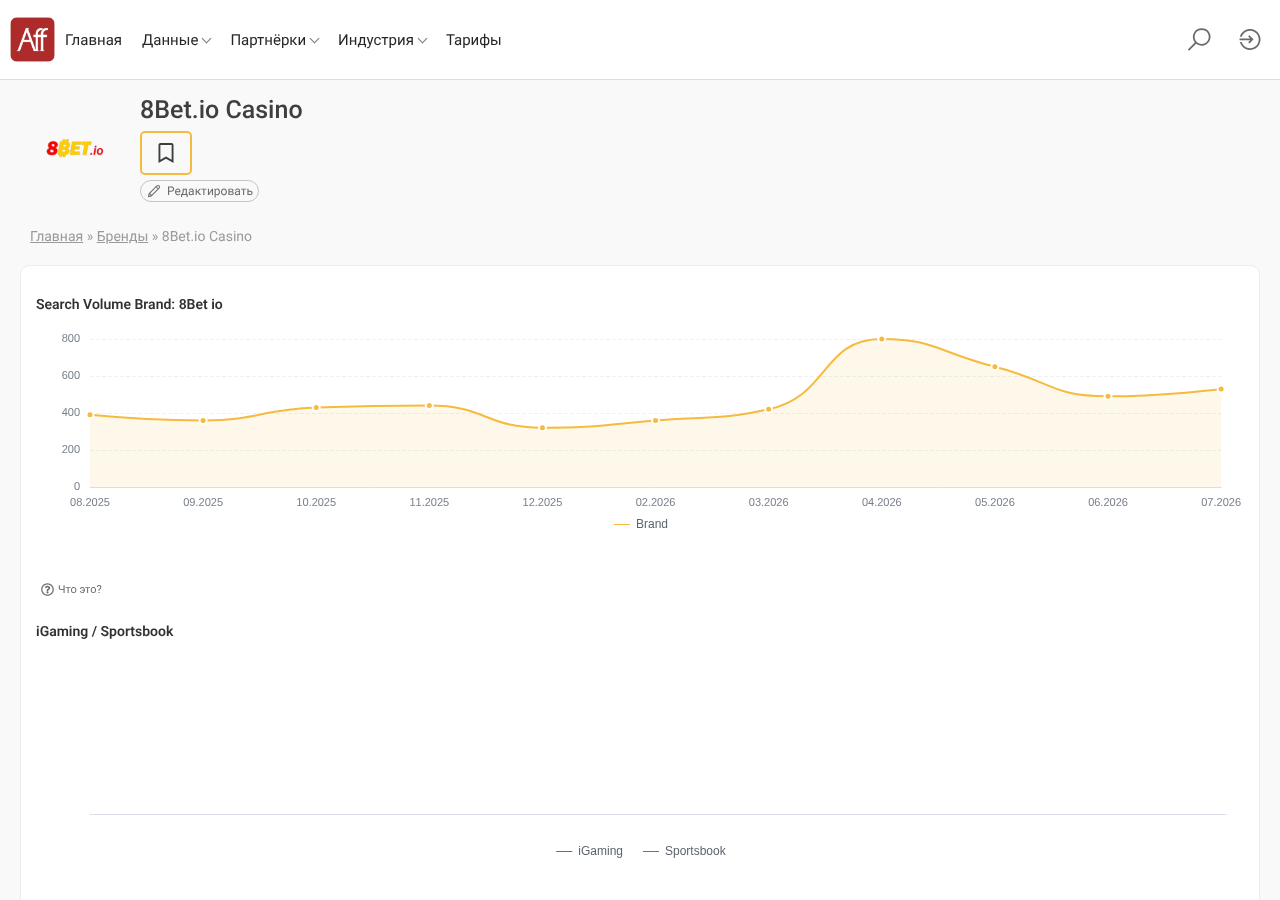
Task: Open the Главная menu item
Action: (x=93, y=40)
